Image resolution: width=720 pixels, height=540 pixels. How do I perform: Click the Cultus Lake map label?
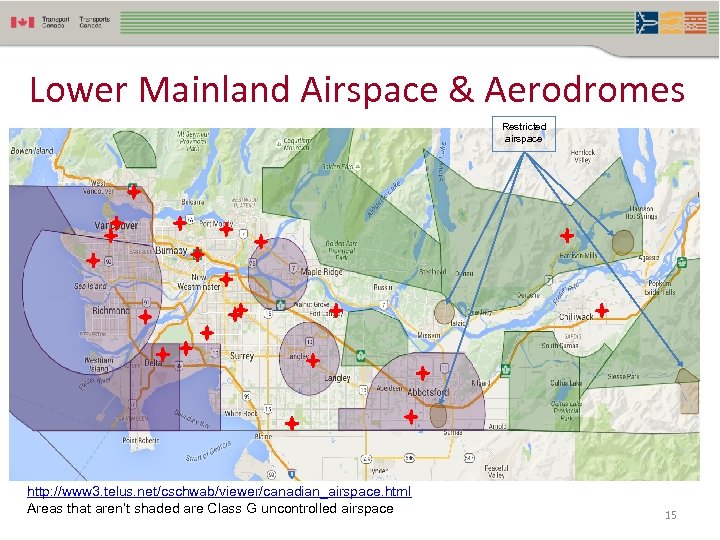[566, 383]
